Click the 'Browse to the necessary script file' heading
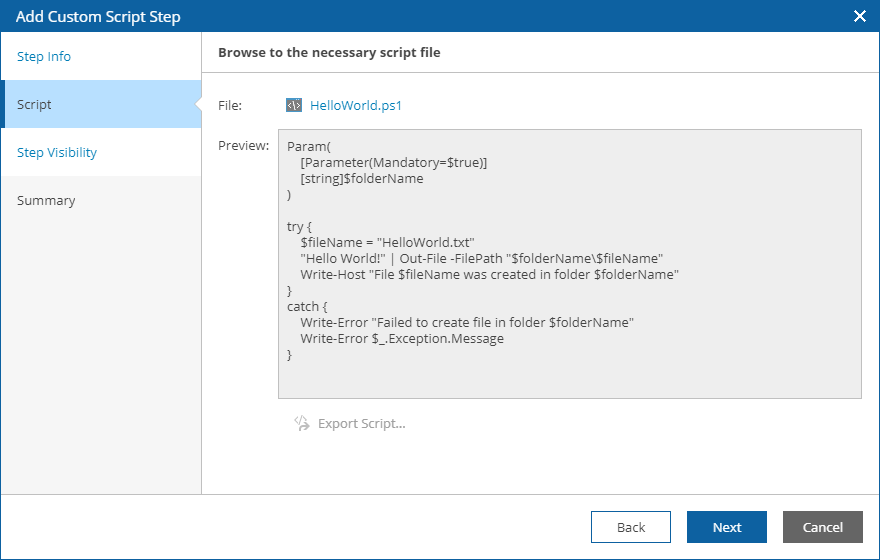This screenshot has width=880, height=560. (x=329, y=52)
